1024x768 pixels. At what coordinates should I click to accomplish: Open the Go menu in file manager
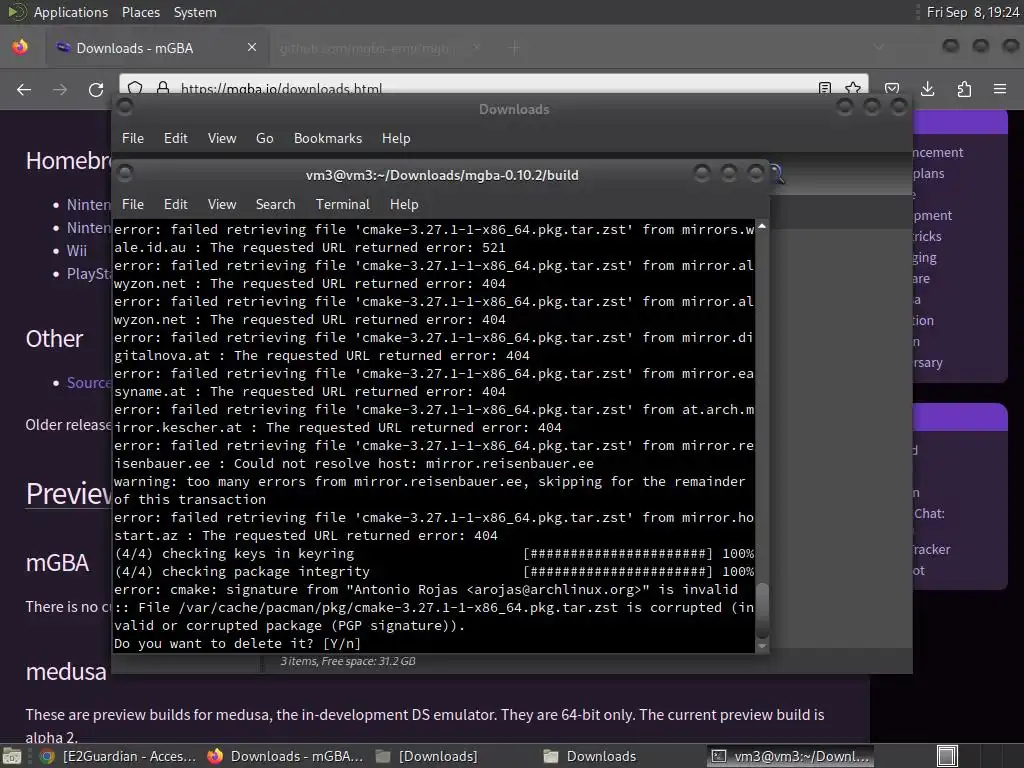click(x=264, y=138)
